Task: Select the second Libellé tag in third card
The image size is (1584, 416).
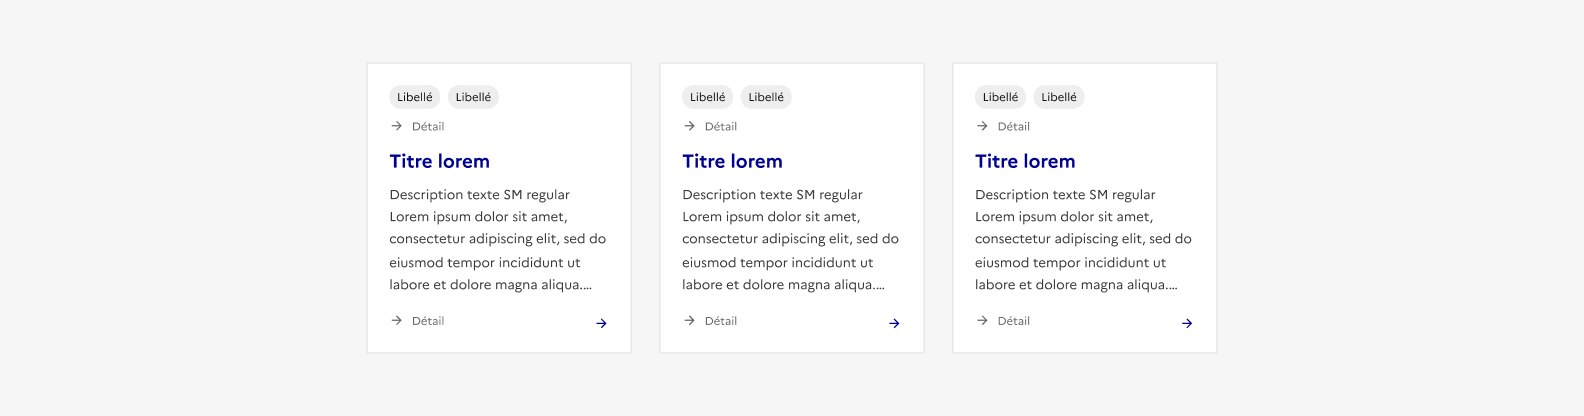Action: tap(1059, 97)
